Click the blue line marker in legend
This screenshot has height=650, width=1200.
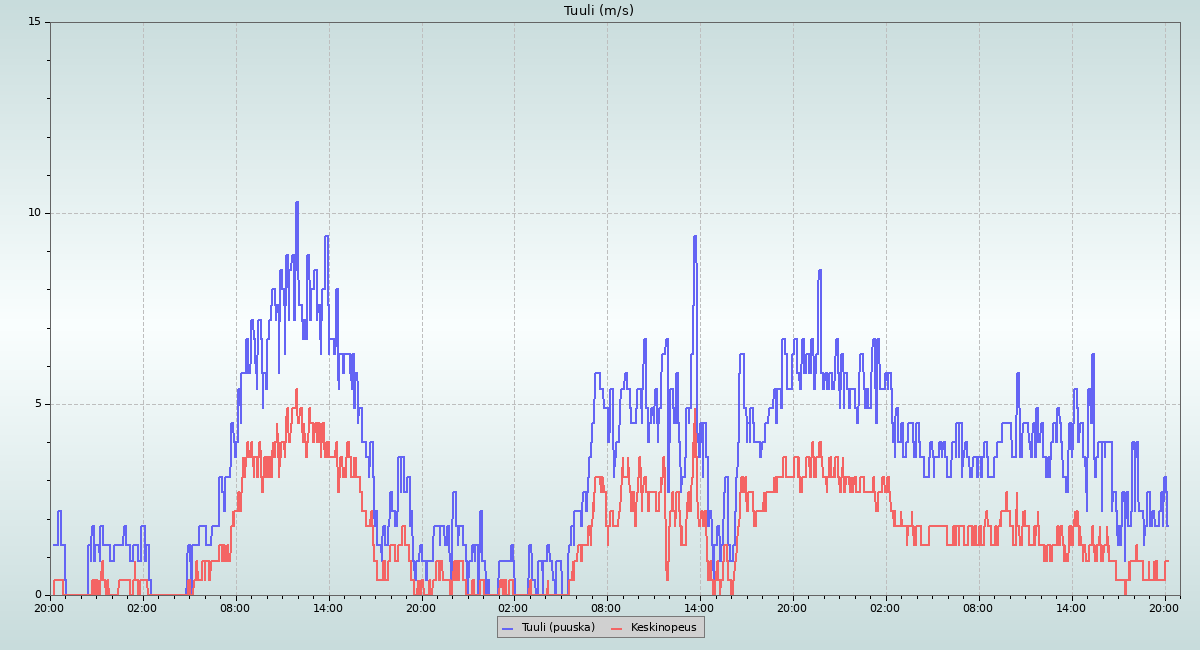point(507,628)
